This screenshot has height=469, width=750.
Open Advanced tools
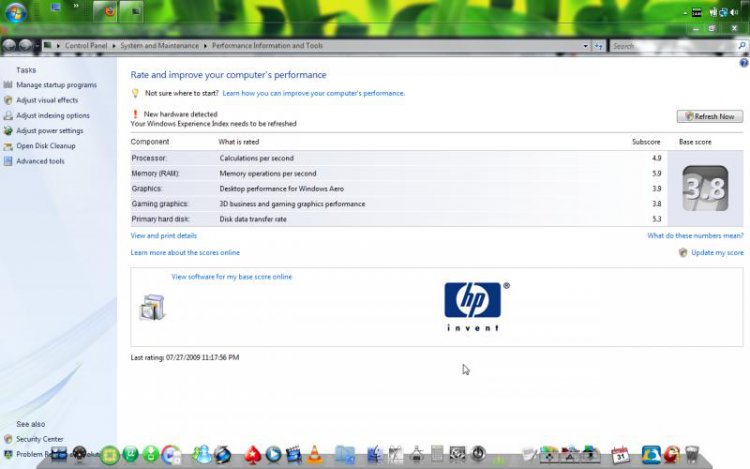tap(40, 161)
